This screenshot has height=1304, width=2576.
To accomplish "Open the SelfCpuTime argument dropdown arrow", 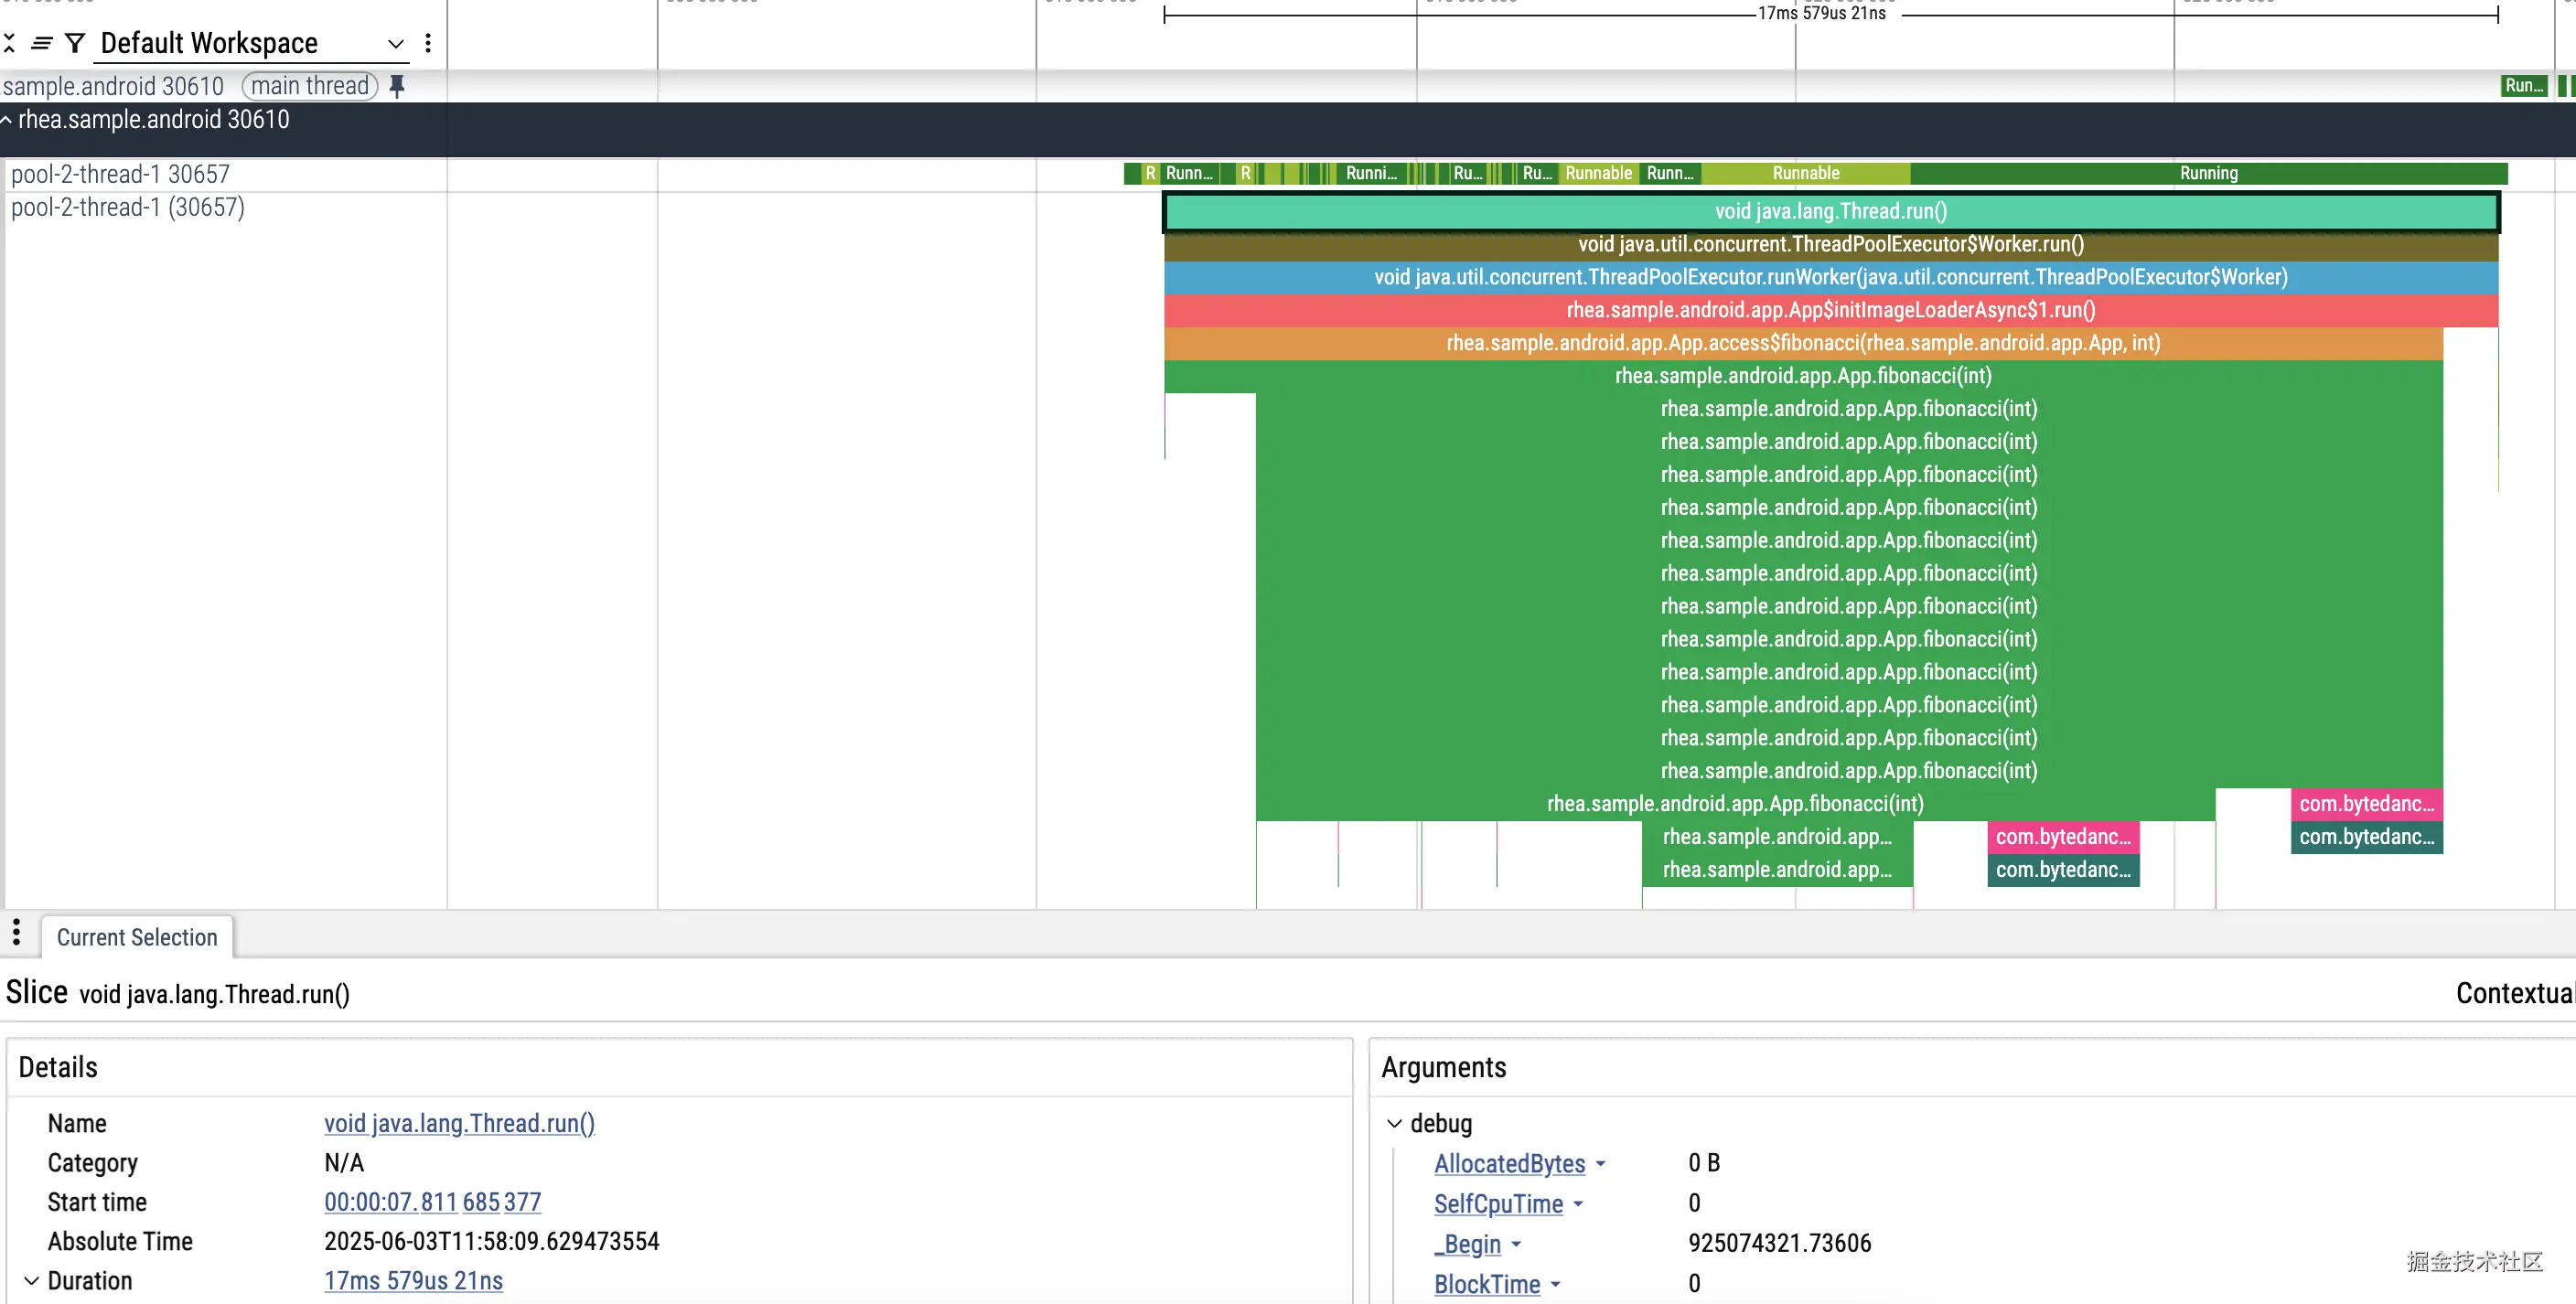I will 1578,1204.
